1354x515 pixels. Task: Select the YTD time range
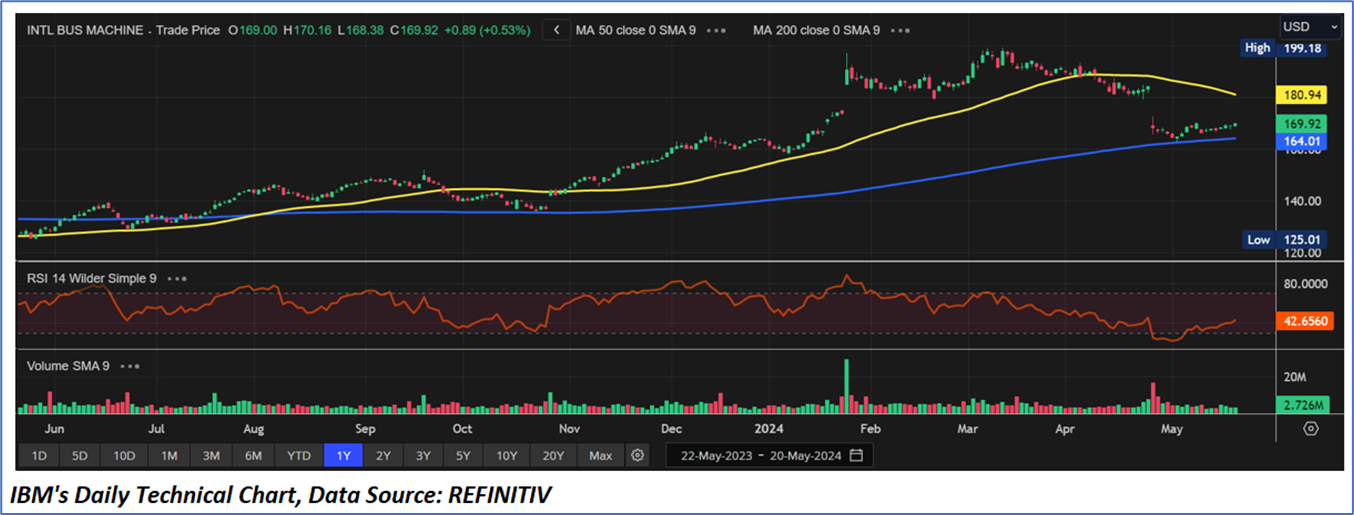298,455
